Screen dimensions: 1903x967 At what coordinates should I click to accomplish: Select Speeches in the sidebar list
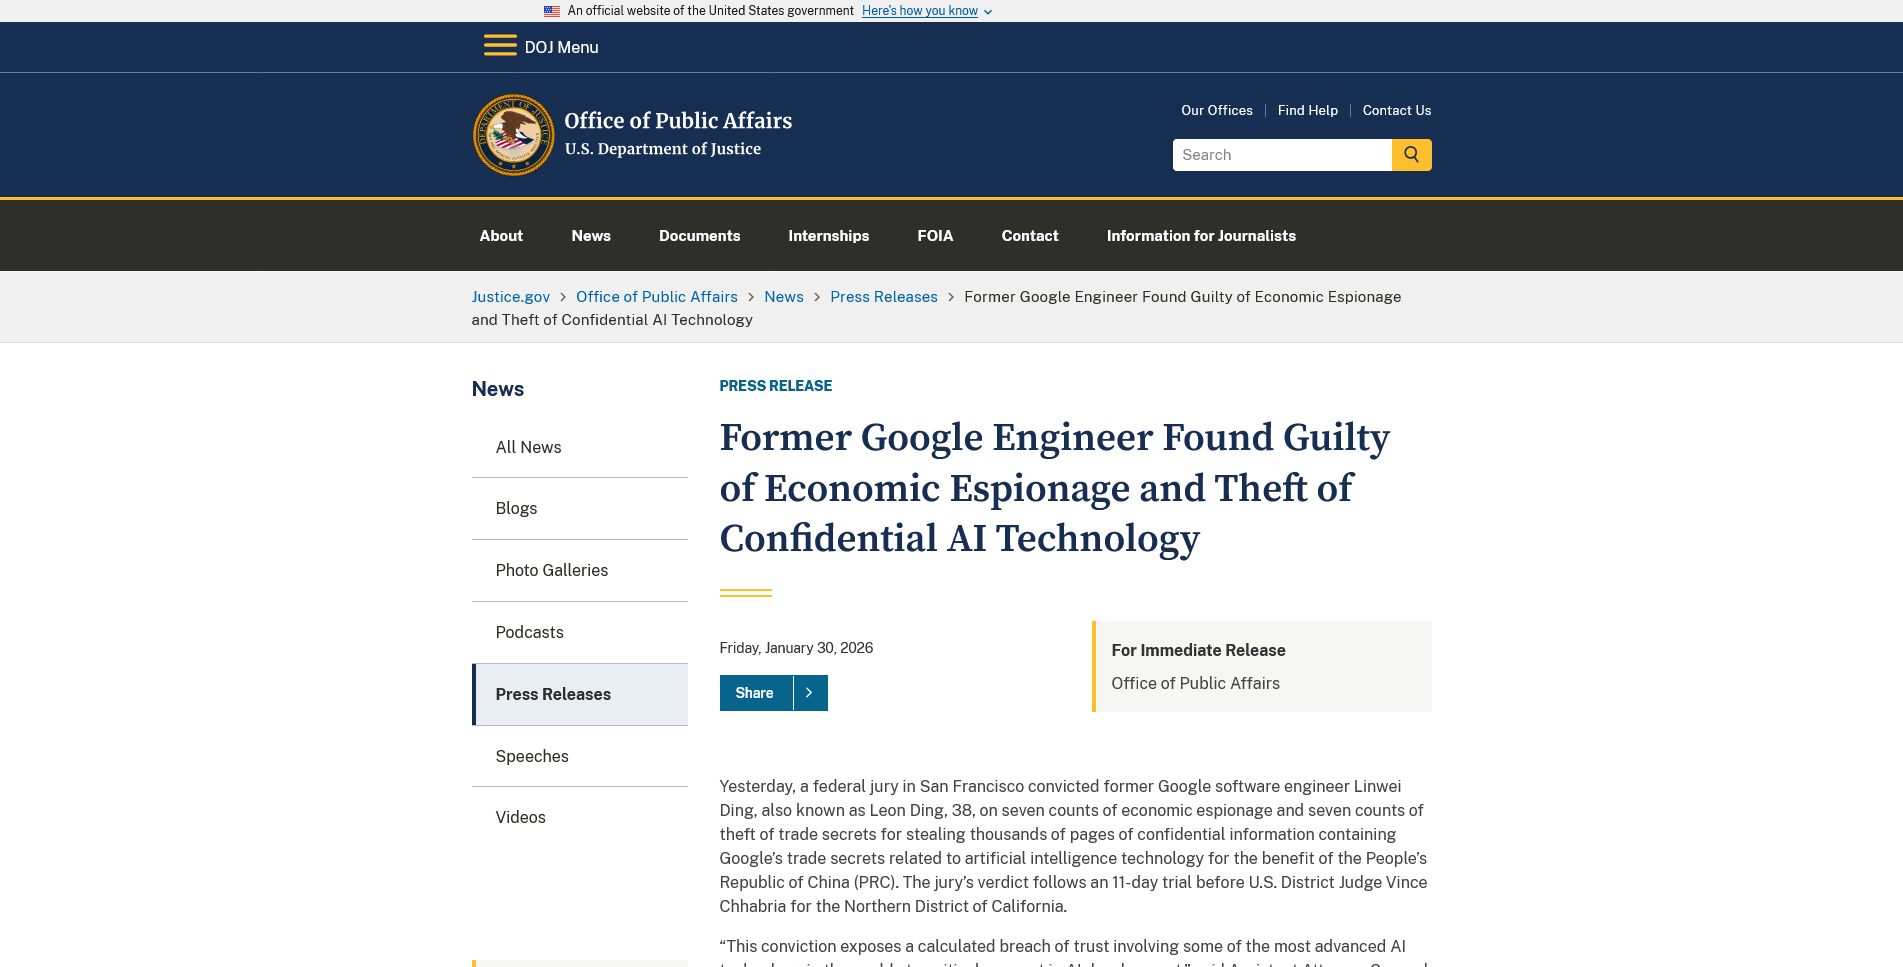(532, 756)
